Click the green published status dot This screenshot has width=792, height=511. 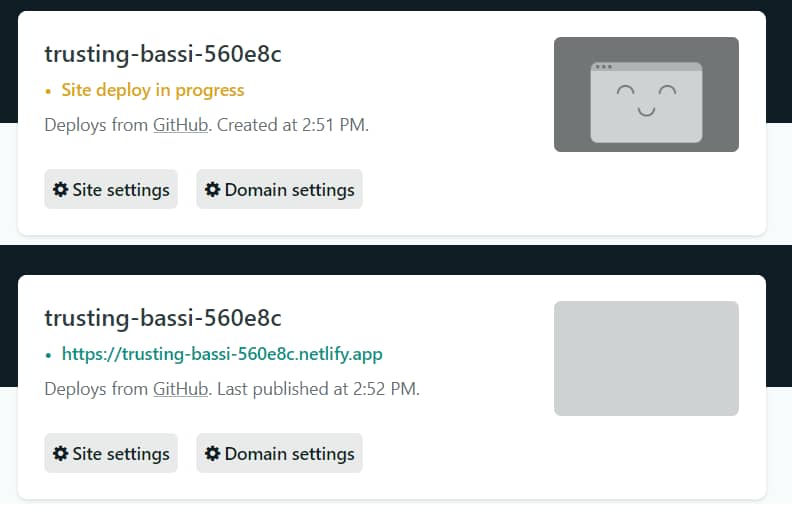(48, 355)
